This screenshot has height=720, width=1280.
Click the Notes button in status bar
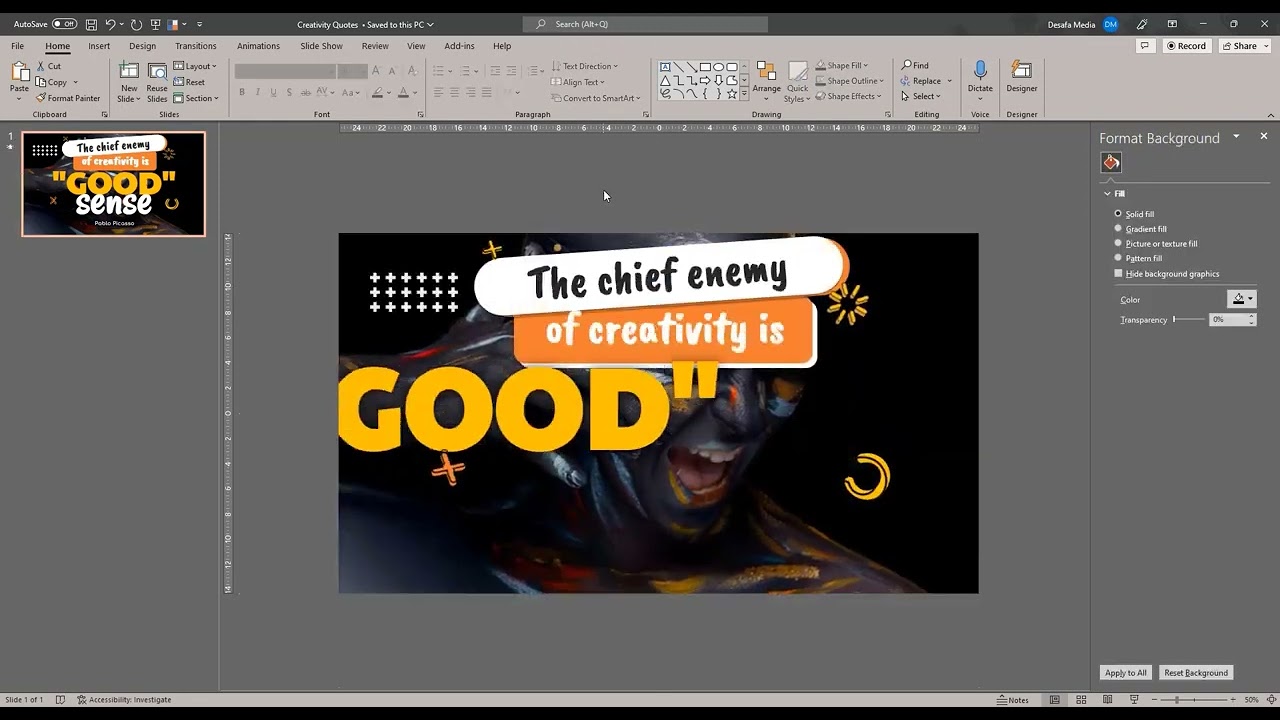[x=1013, y=700]
